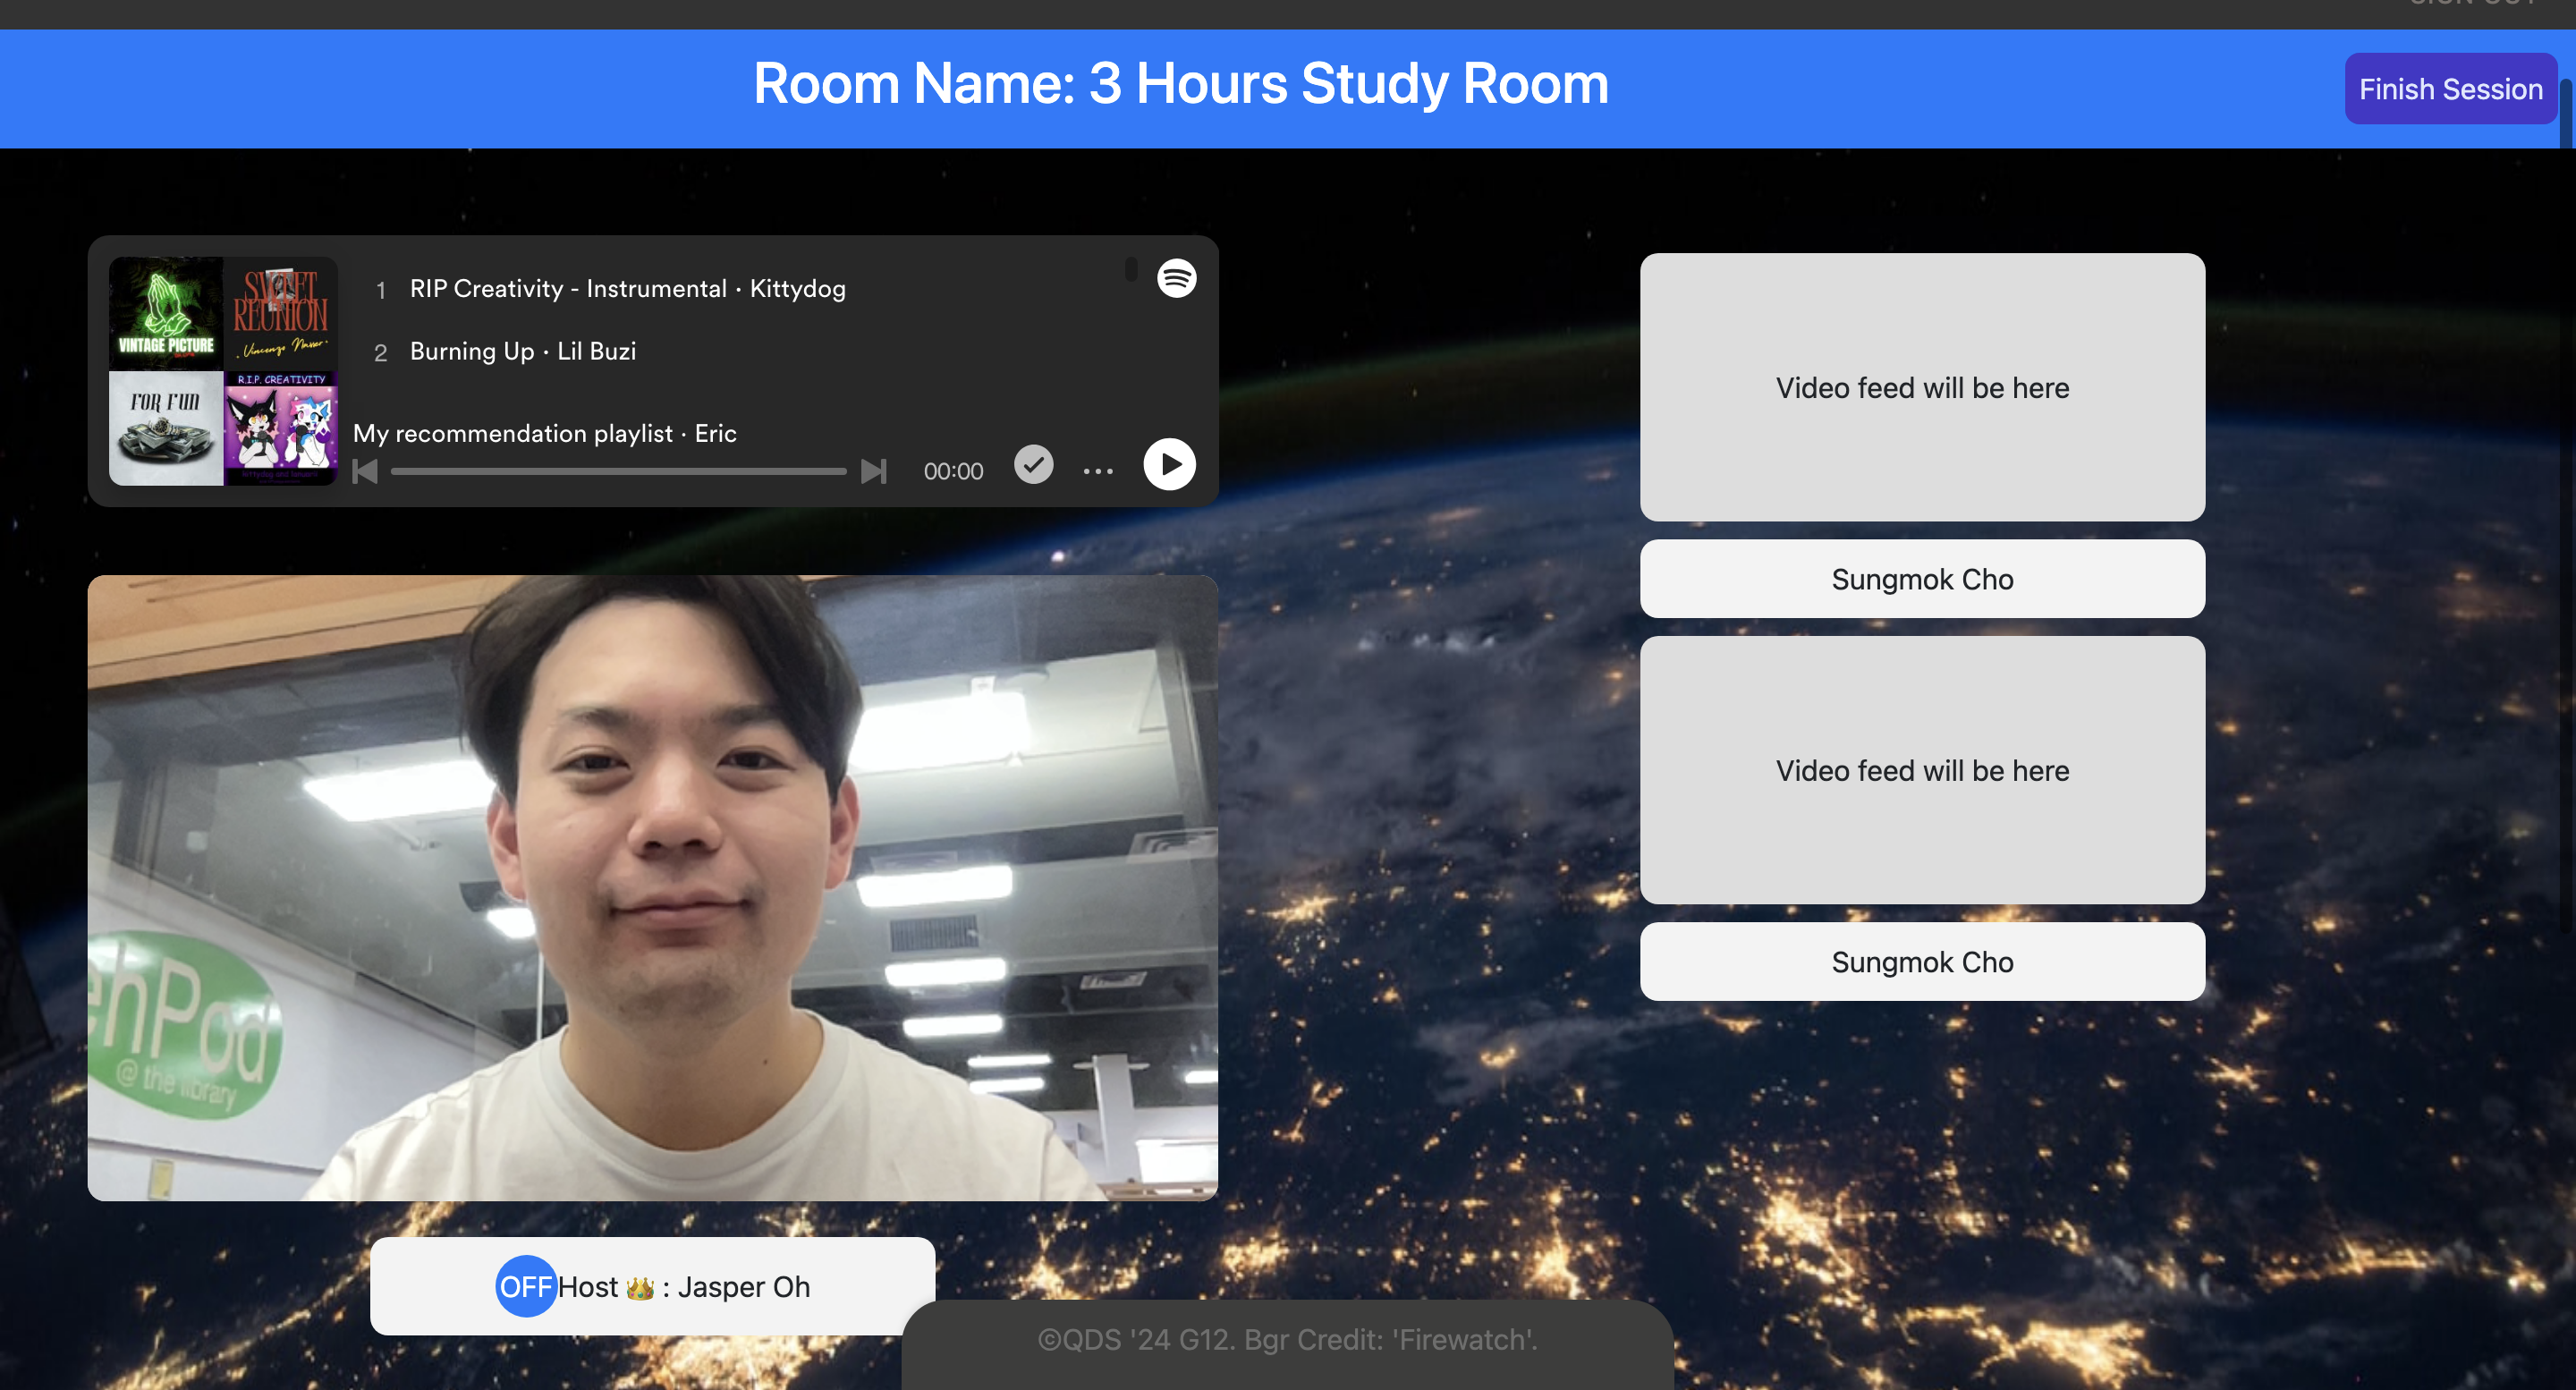2576x1390 pixels.
Task: Click the second Video feed placeholder
Action: point(1921,770)
